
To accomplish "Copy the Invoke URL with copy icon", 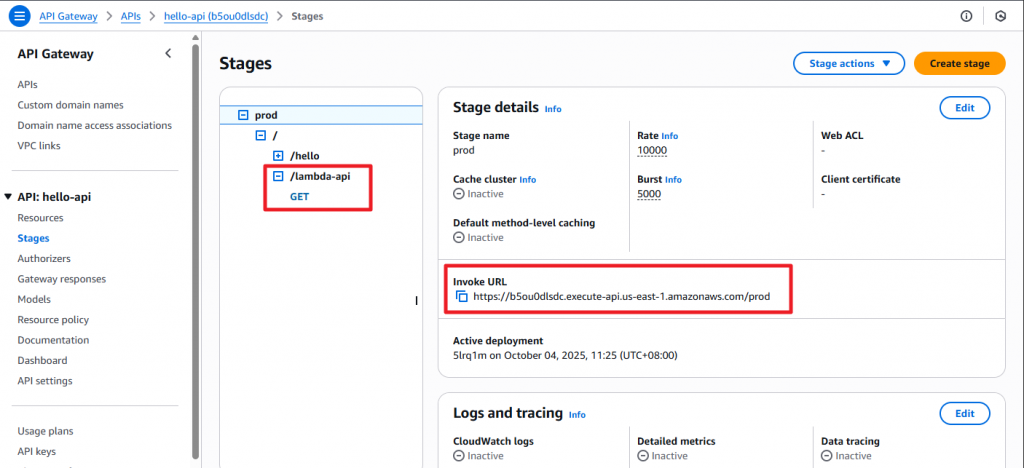I will tap(461, 297).
